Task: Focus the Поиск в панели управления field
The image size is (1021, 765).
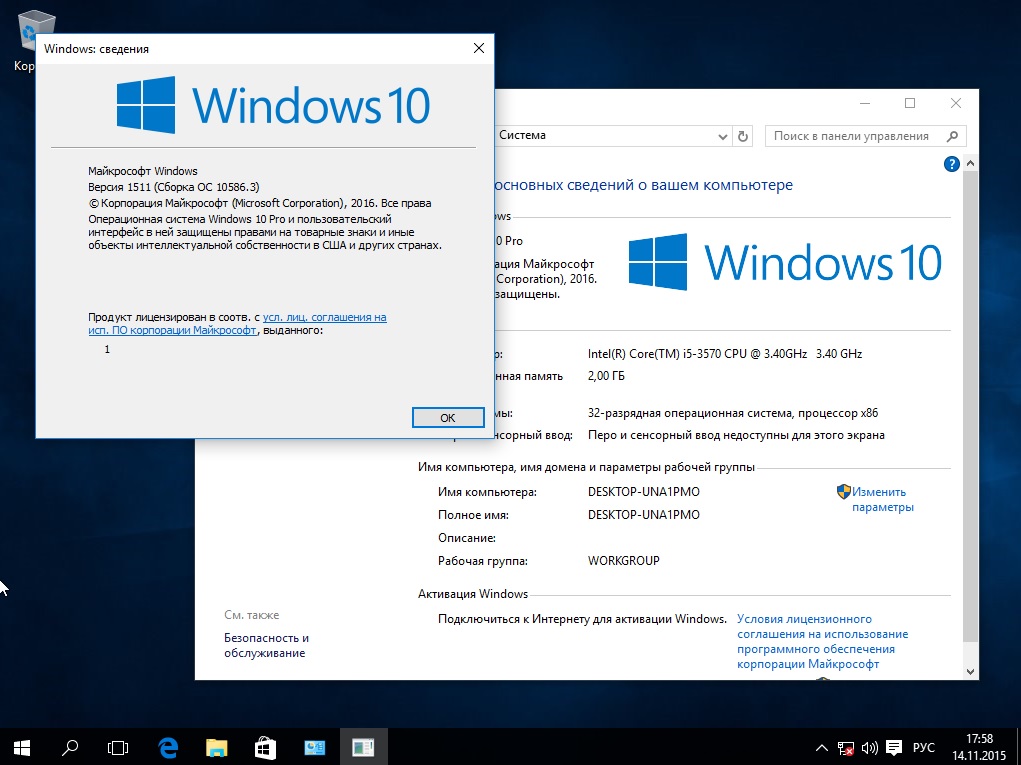Action: click(865, 136)
